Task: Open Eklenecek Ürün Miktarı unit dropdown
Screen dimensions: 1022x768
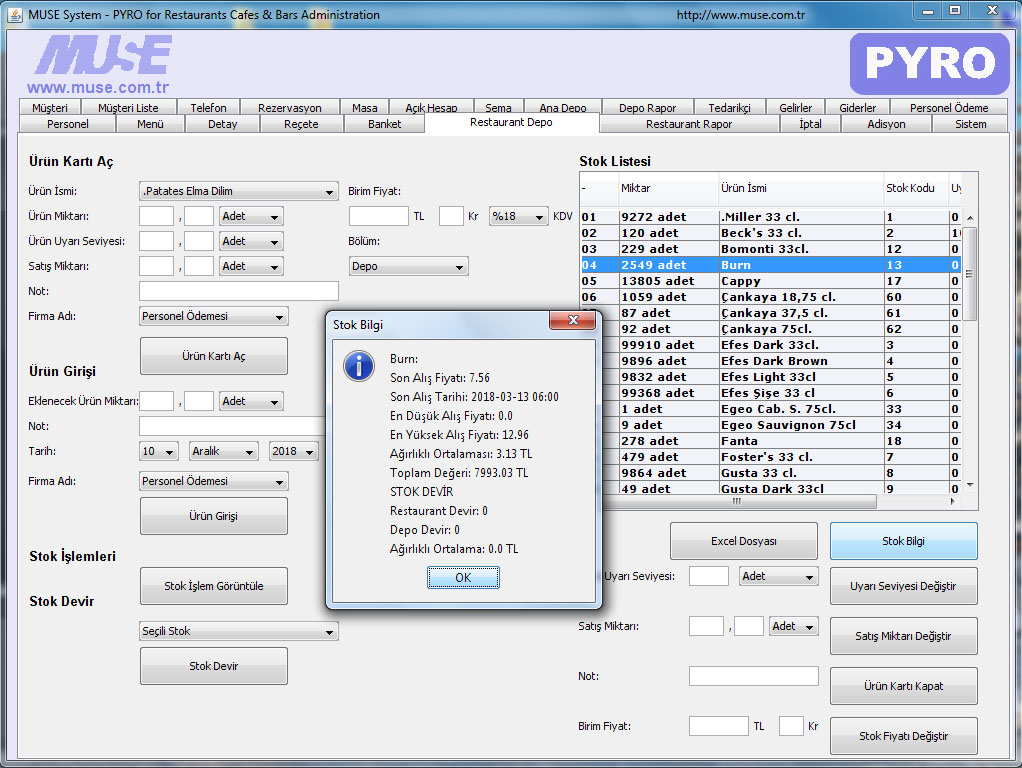Action: coord(250,401)
